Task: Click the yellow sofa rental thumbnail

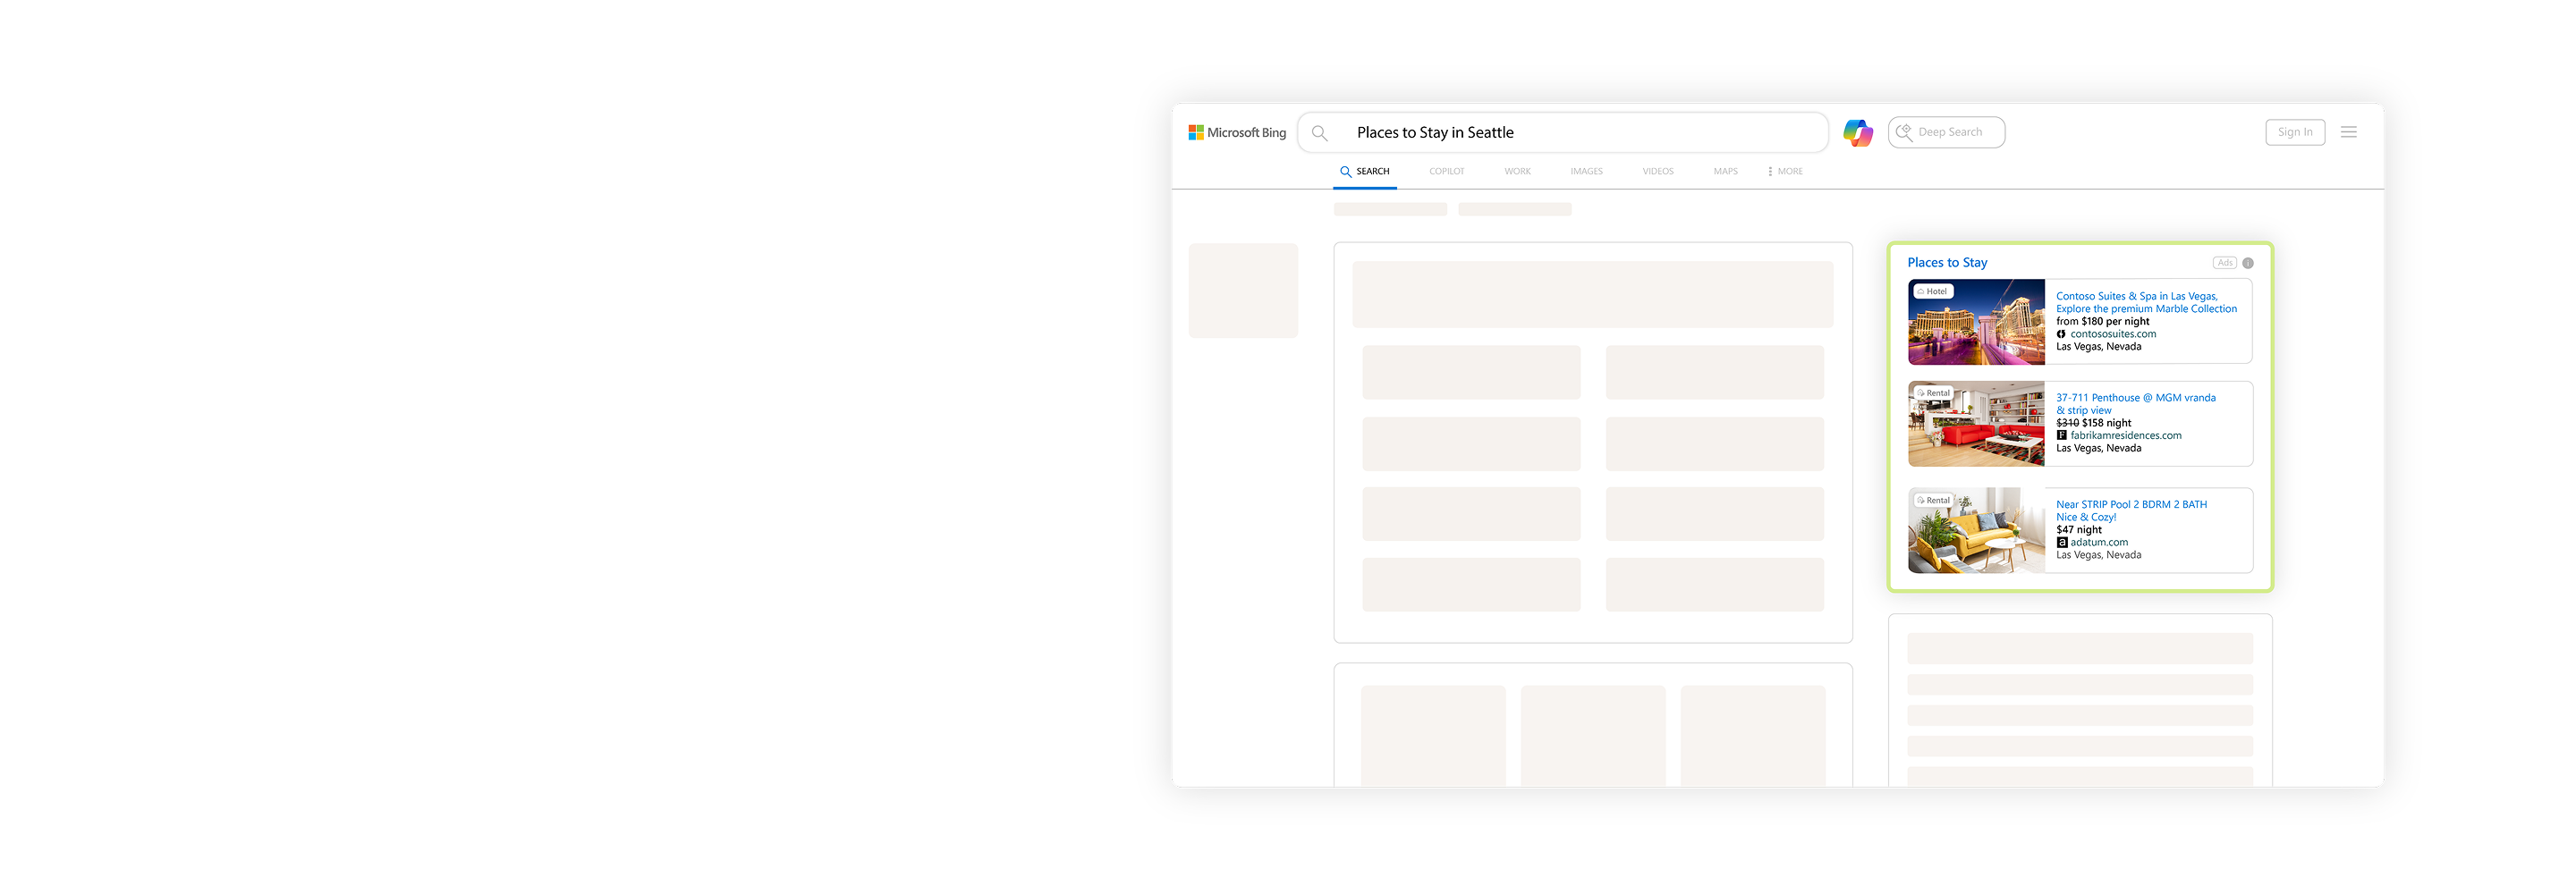Action: click(1975, 531)
